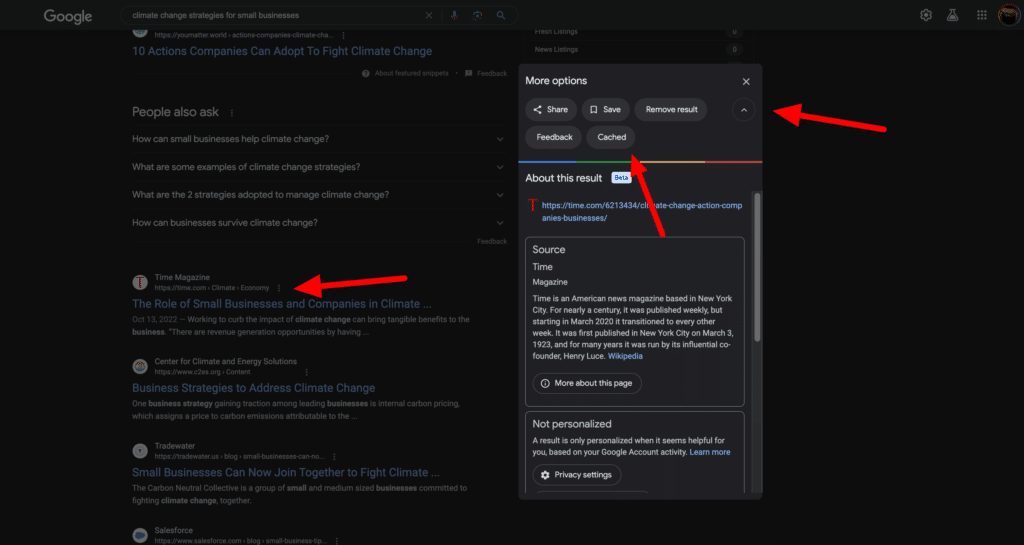Clear the search box text
The width and height of the screenshot is (1024, 545).
pyautogui.click(x=428, y=15)
